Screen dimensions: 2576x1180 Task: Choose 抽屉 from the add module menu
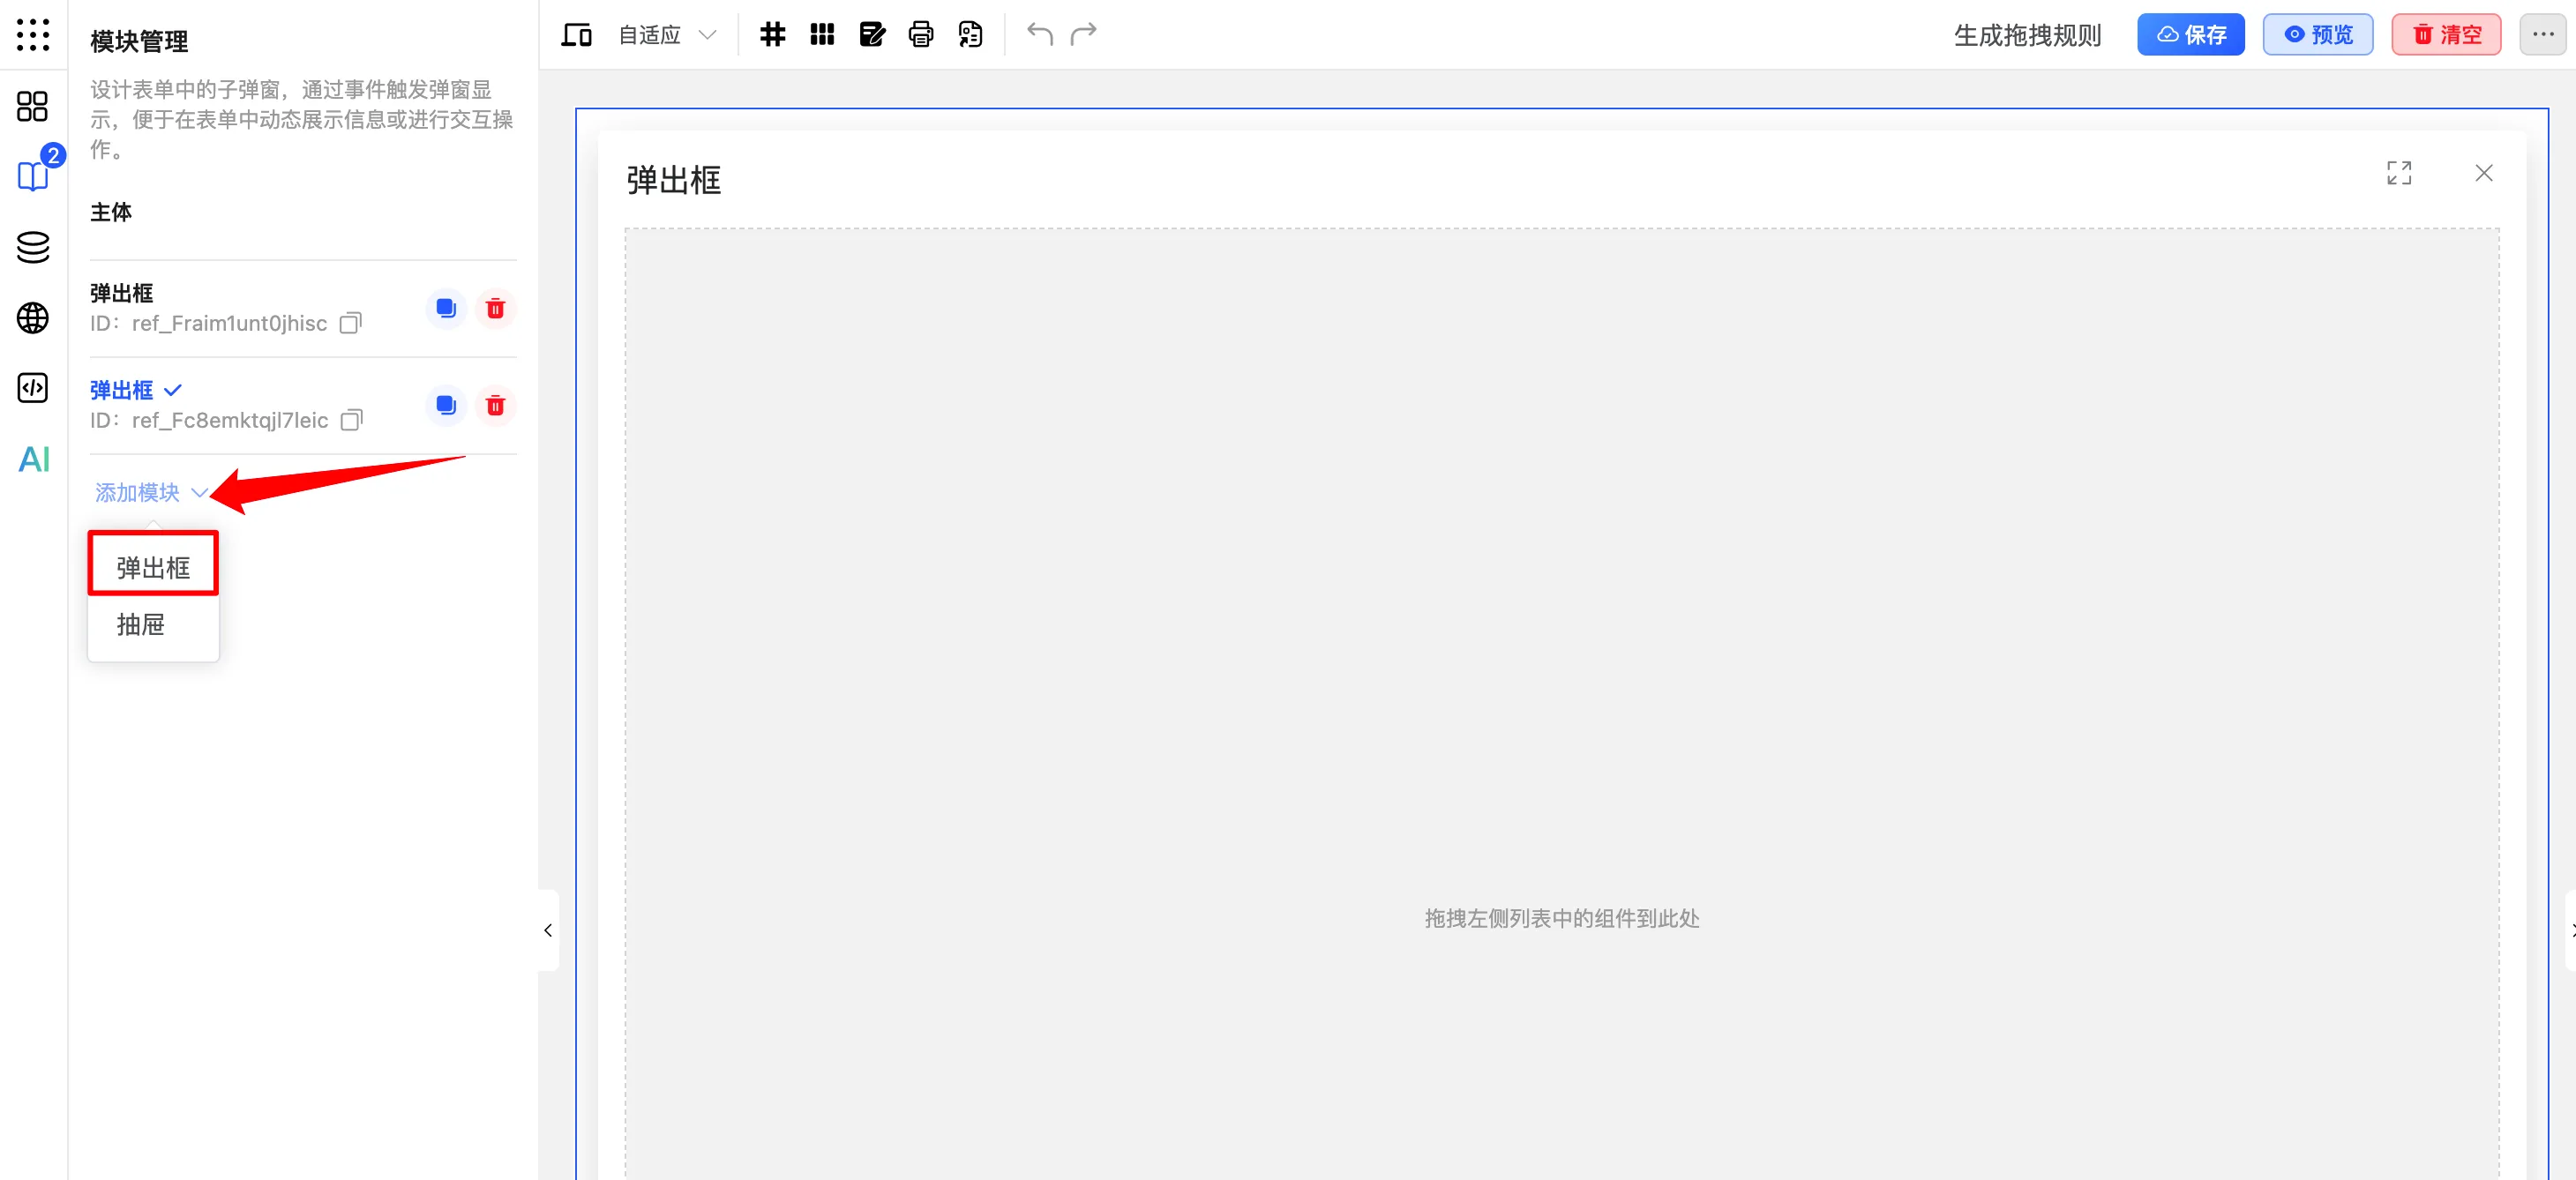pyautogui.click(x=141, y=625)
